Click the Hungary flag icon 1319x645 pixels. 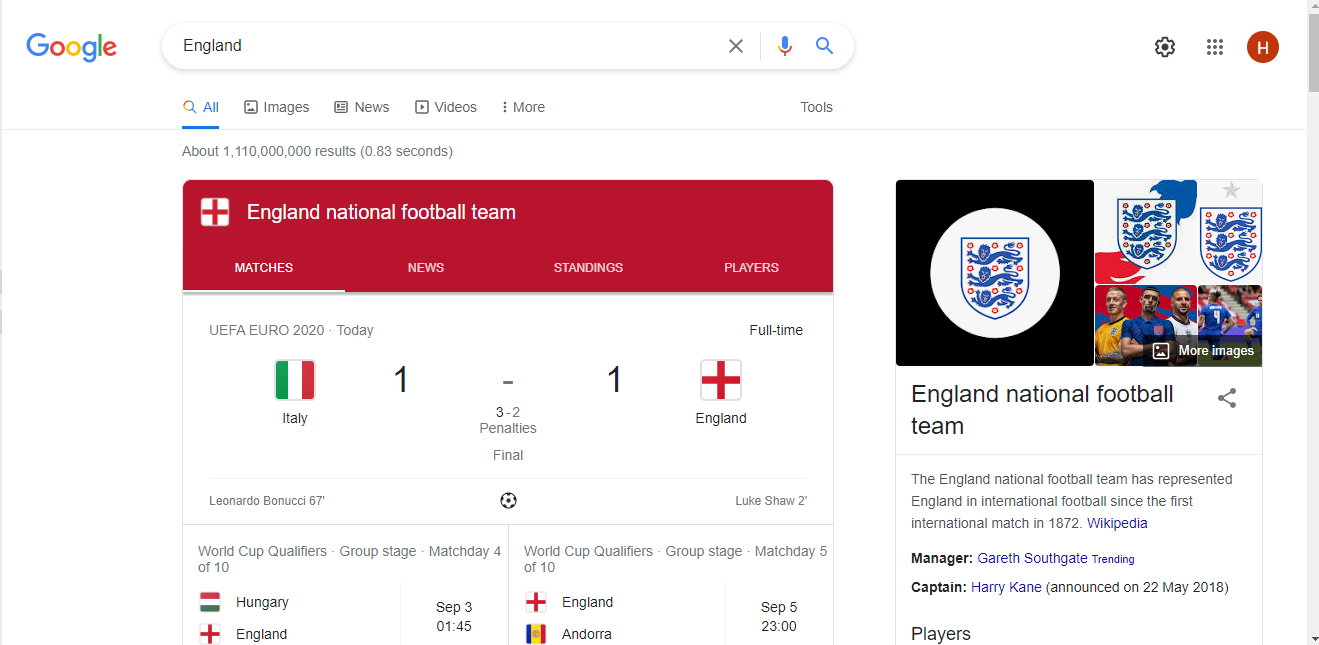[x=210, y=602]
